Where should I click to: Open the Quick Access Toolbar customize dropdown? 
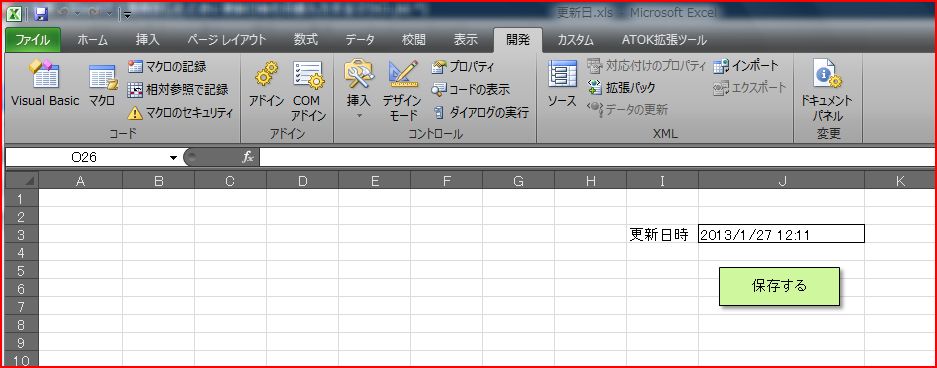click(128, 13)
